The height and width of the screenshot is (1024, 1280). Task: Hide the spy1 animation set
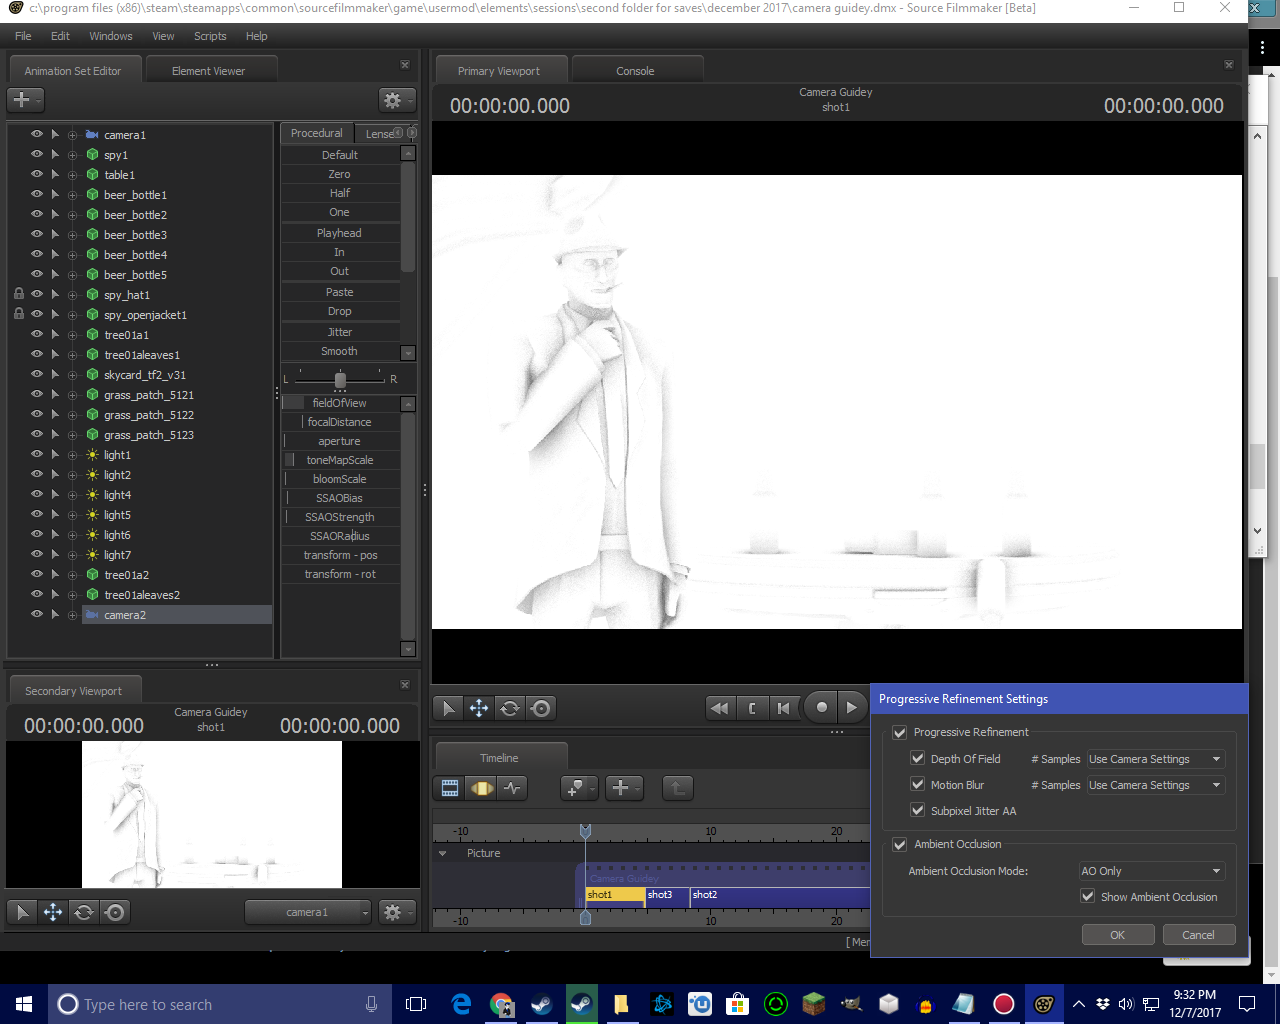click(37, 154)
